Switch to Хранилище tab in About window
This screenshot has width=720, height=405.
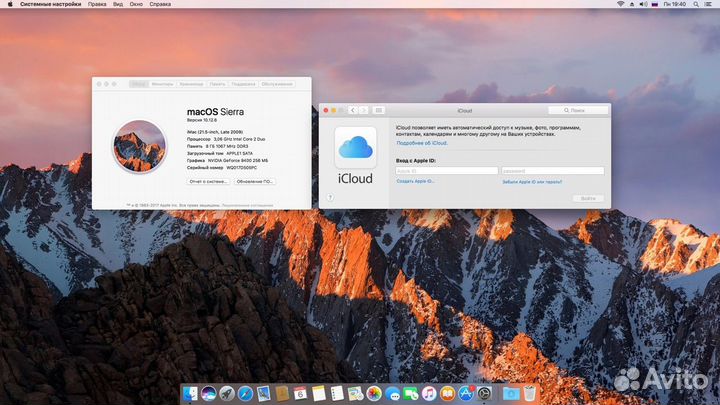point(191,84)
